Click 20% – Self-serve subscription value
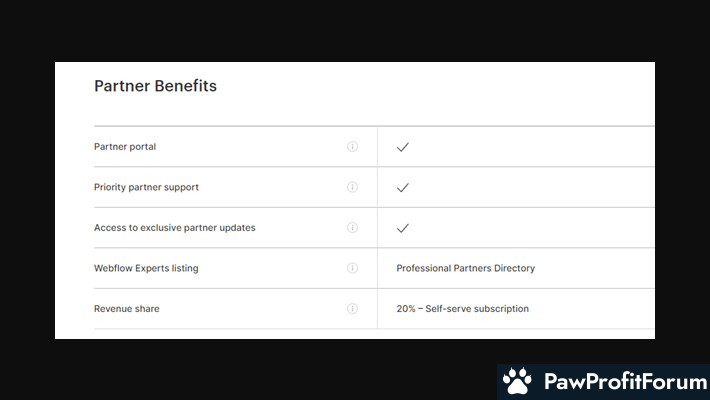710x400 pixels. click(x=462, y=308)
